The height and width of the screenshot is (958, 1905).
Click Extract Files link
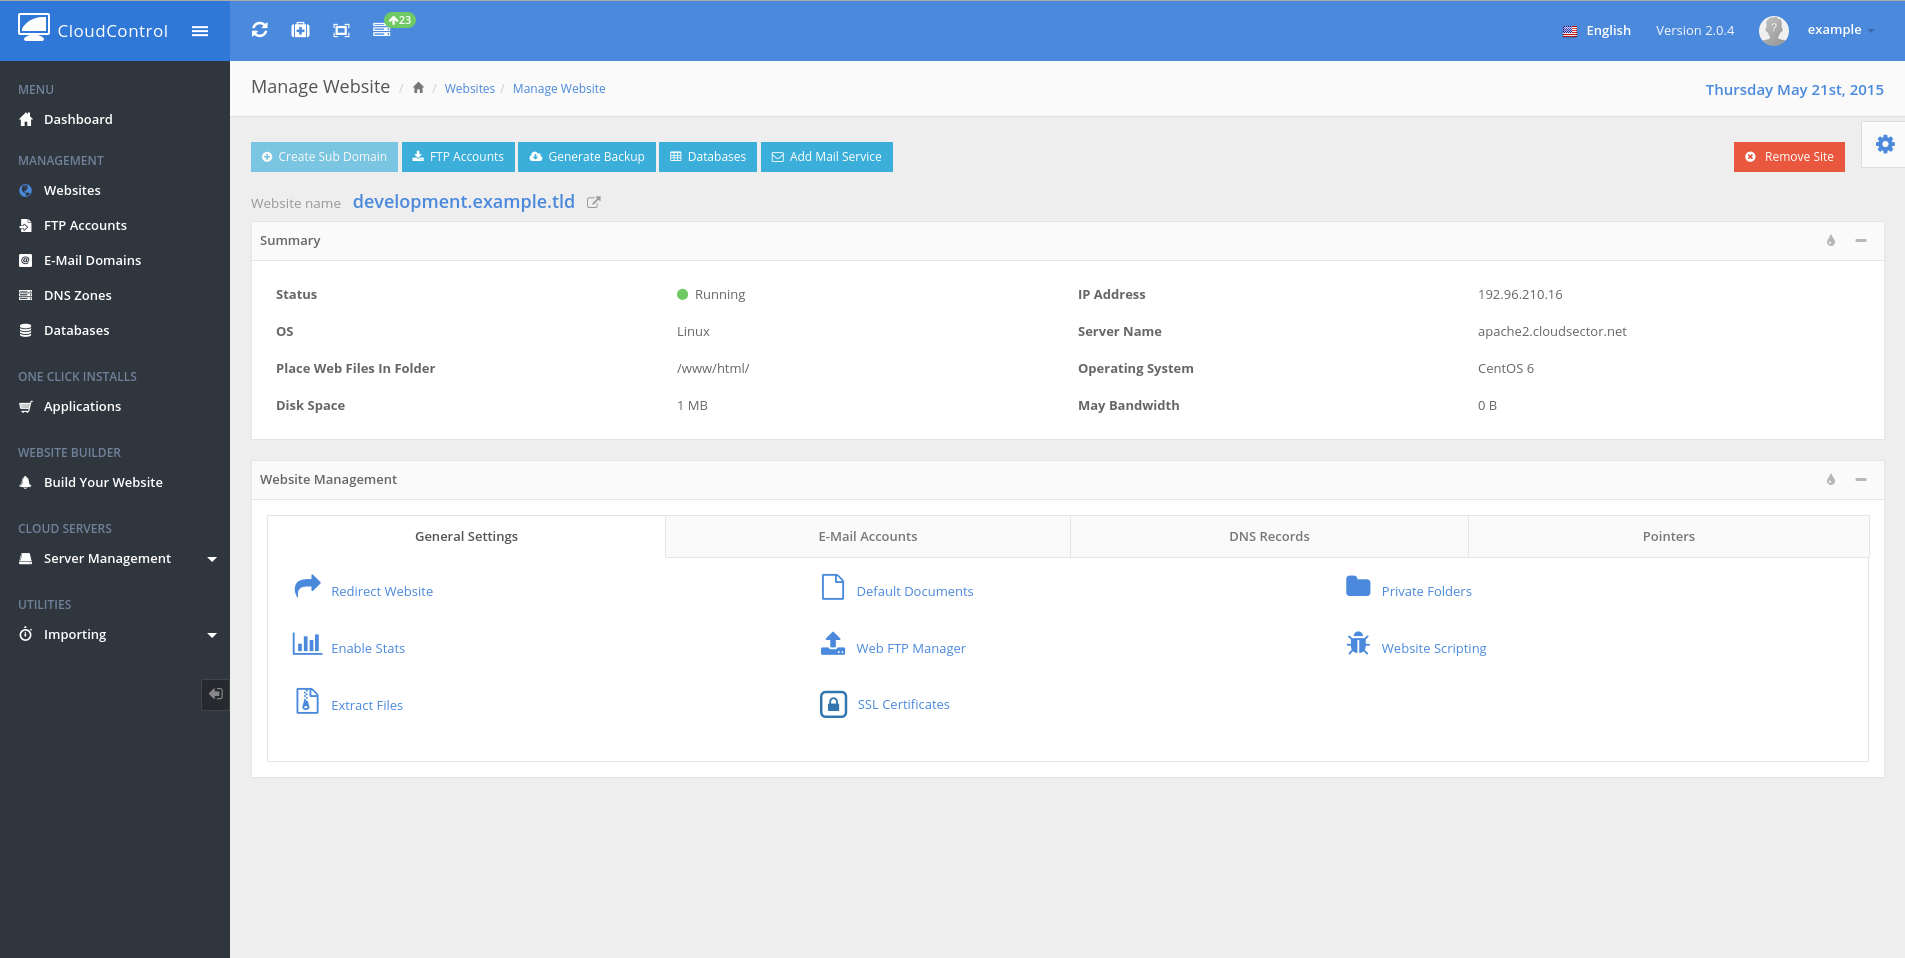367,705
